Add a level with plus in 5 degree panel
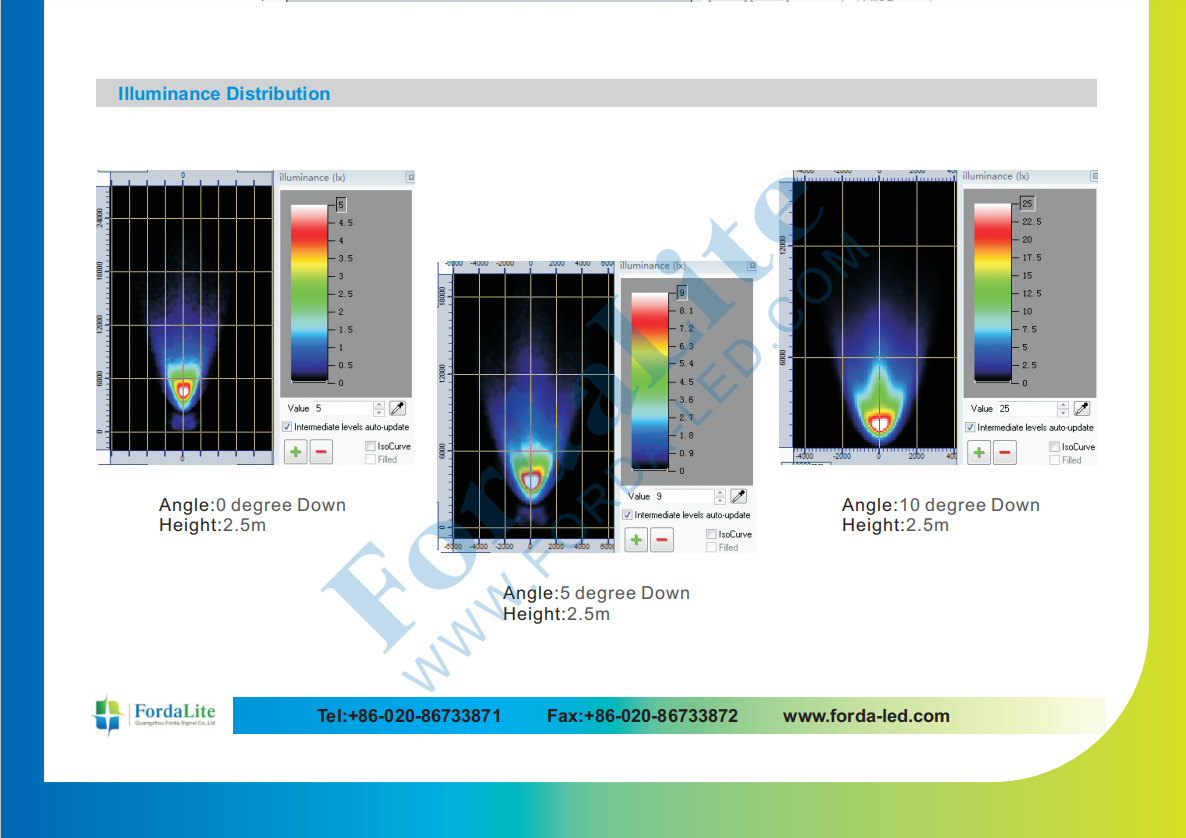 pos(636,540)
